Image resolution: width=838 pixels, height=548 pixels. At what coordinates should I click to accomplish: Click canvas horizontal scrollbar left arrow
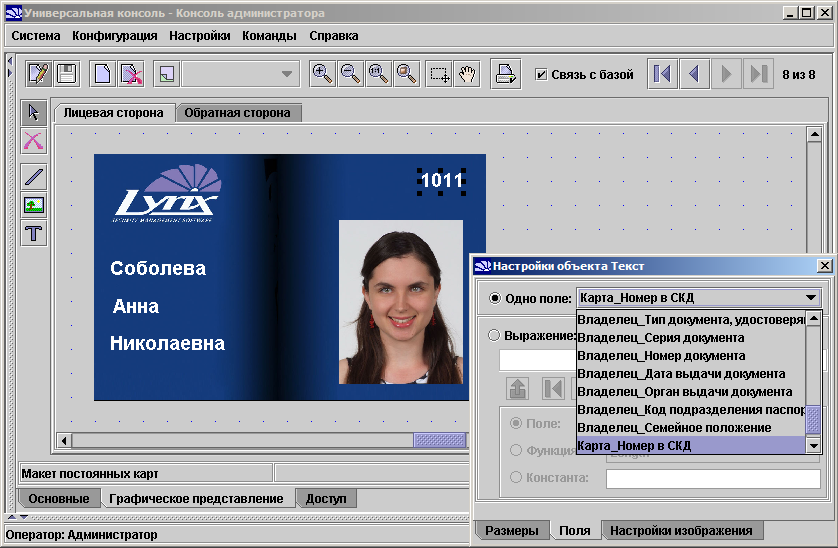64,441
